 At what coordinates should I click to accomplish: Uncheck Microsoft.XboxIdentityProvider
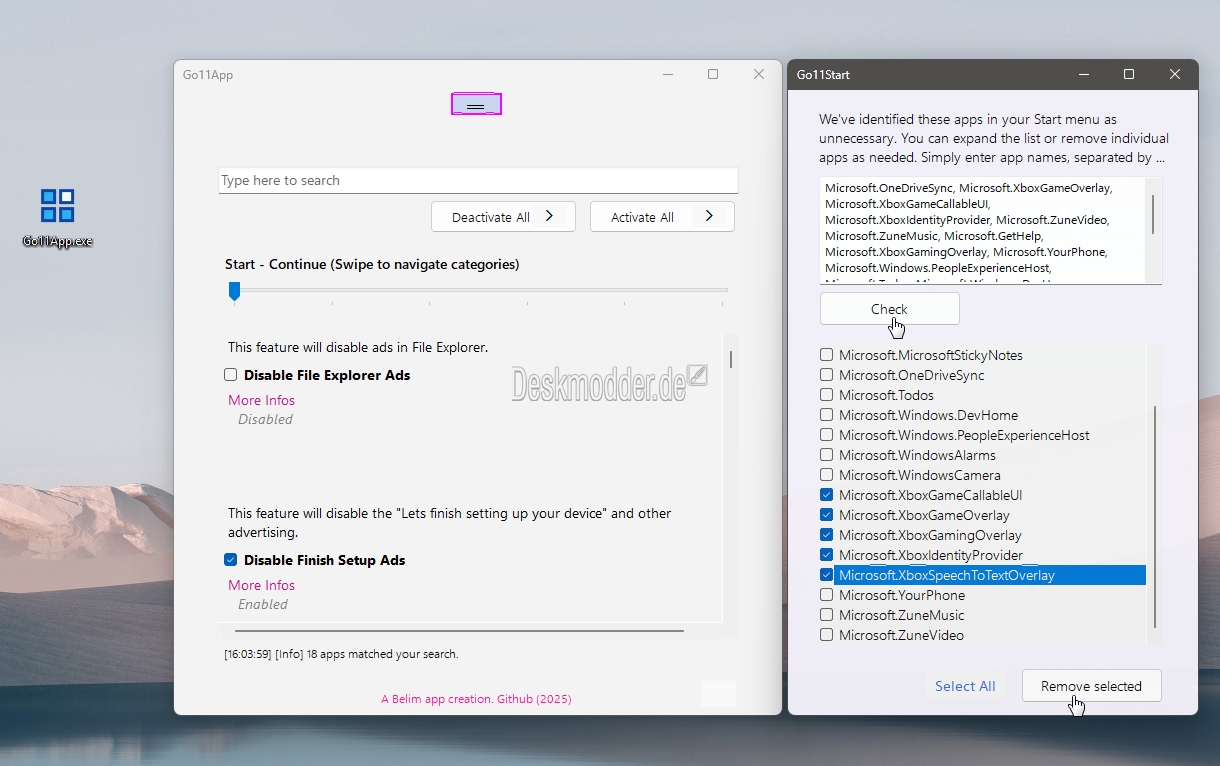click(826, 555)
